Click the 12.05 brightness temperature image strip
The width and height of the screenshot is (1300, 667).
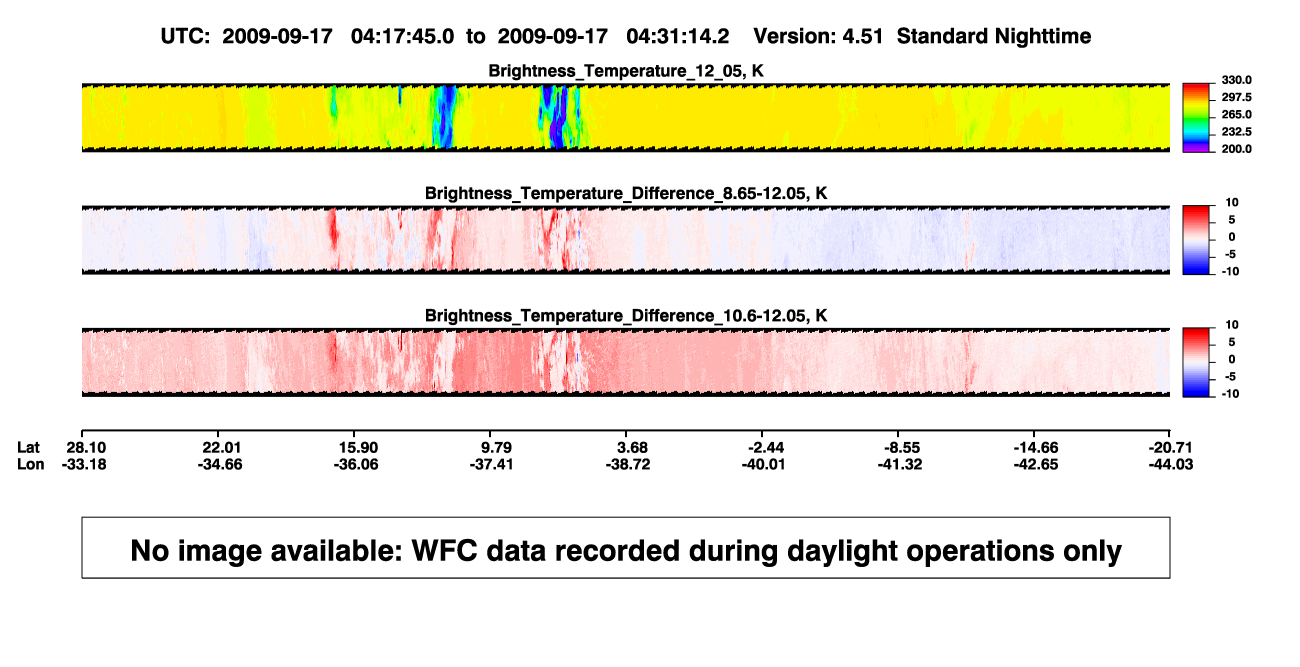[626, 117]
